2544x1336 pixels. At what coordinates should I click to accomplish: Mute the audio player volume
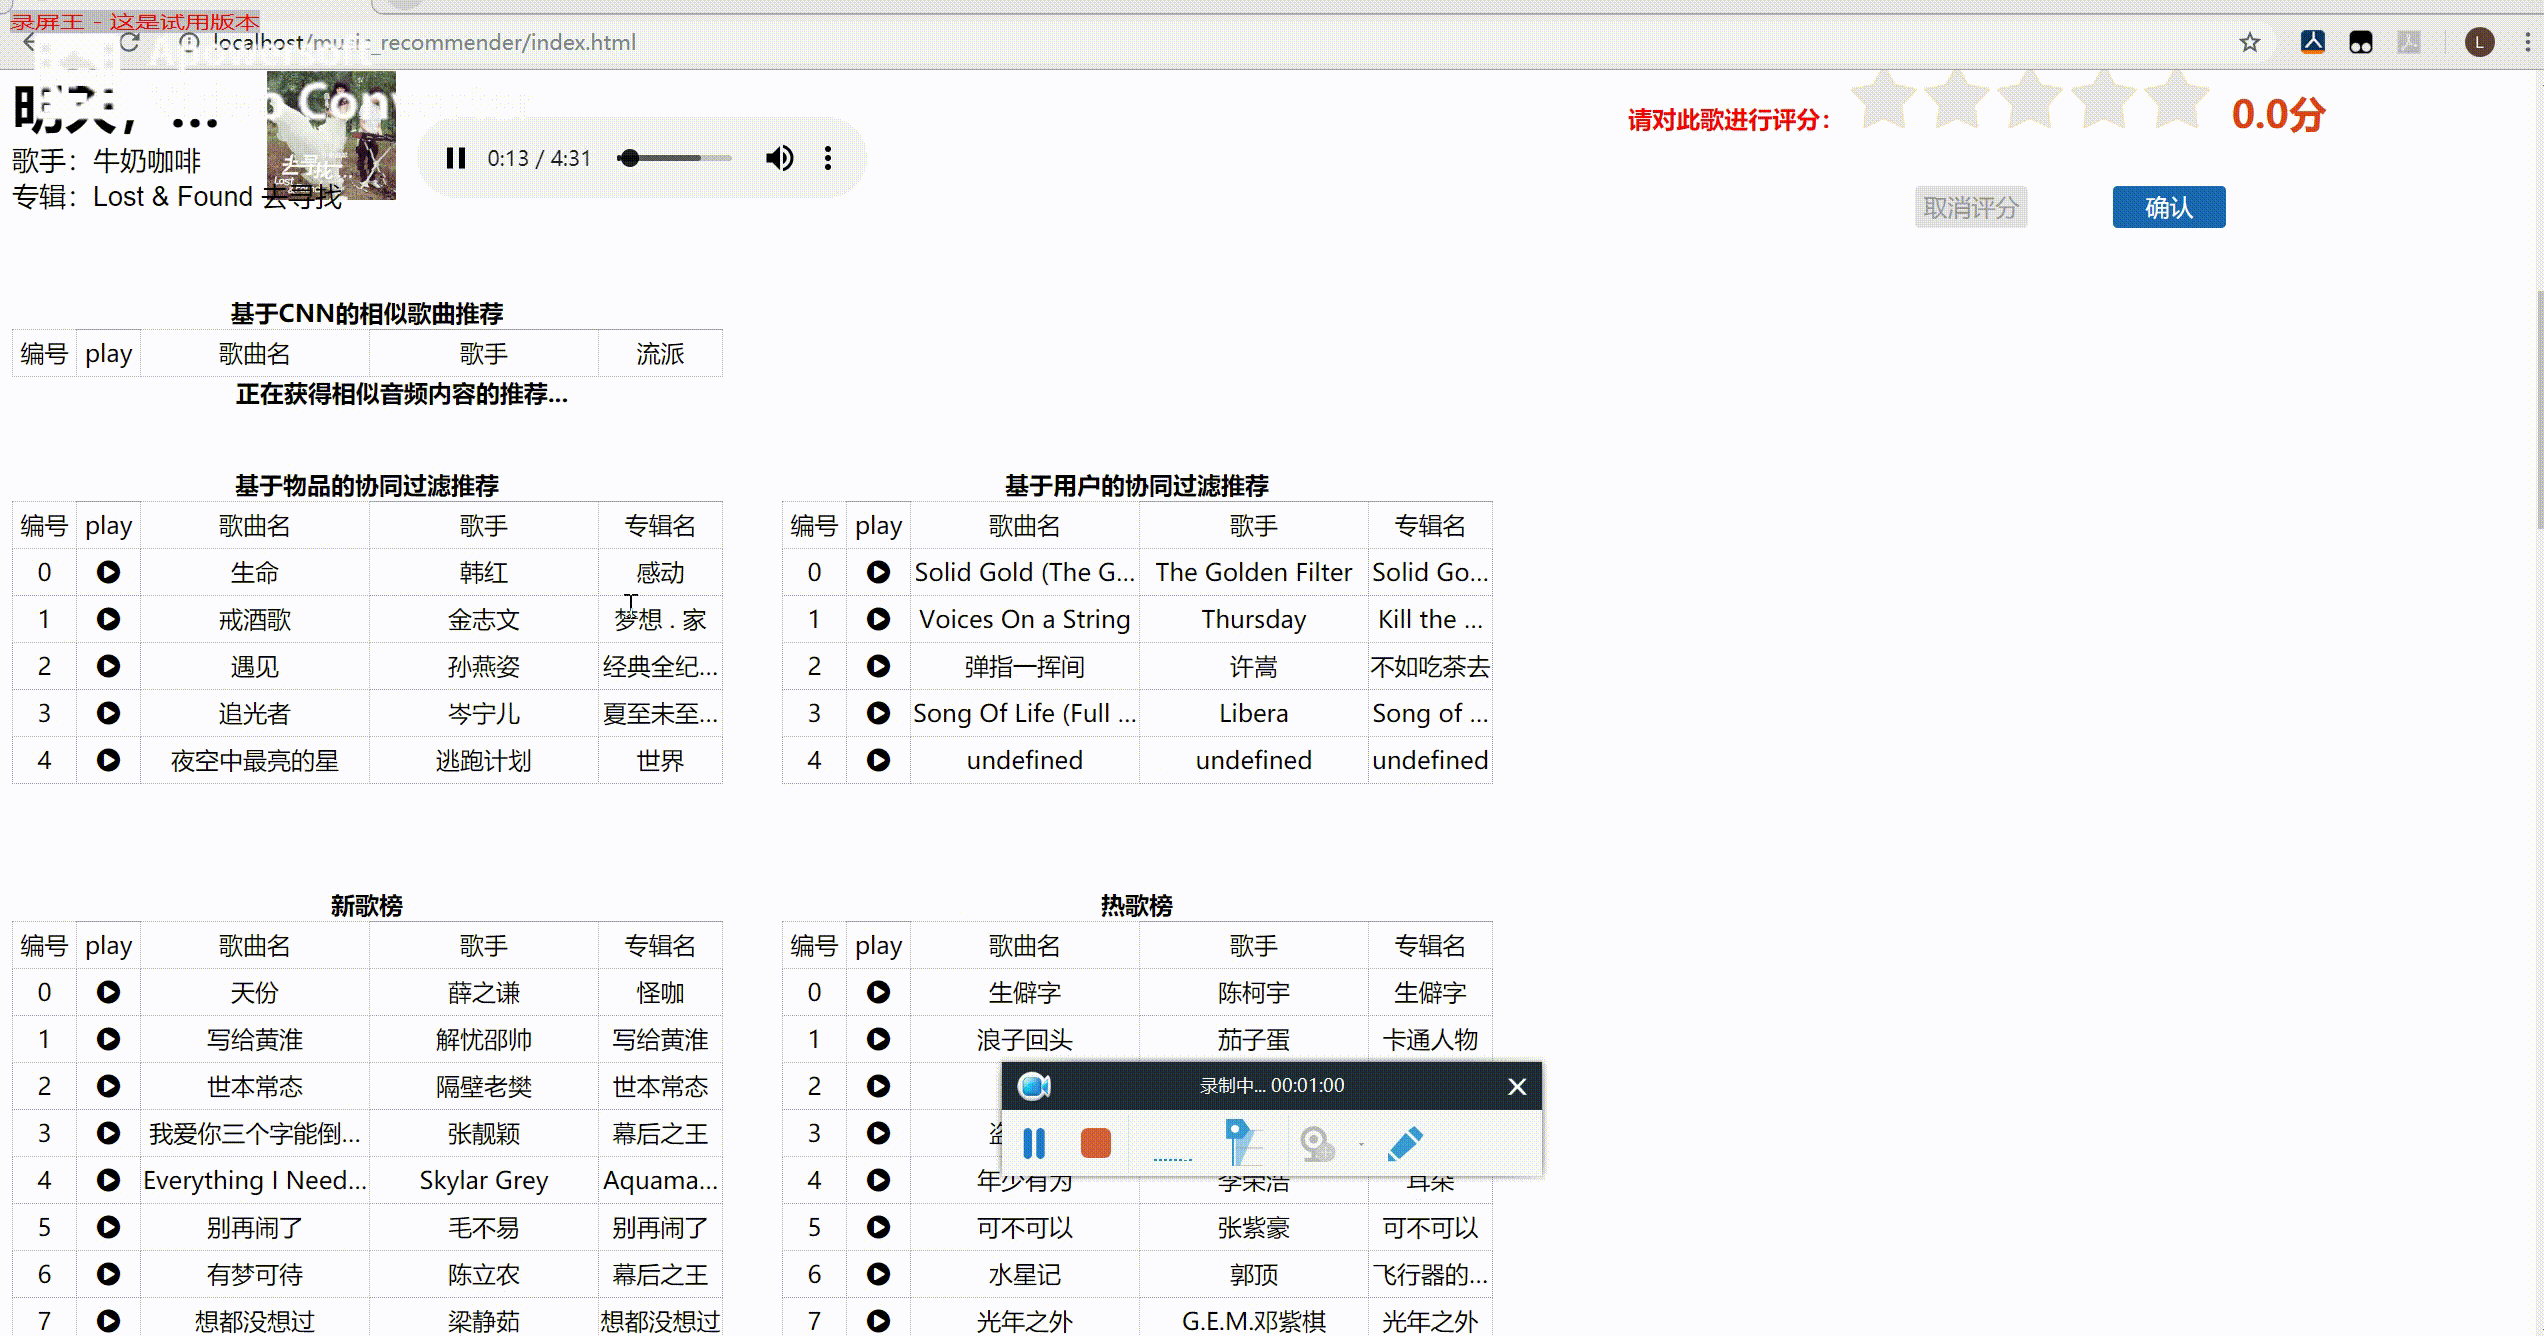click(779, 158)
